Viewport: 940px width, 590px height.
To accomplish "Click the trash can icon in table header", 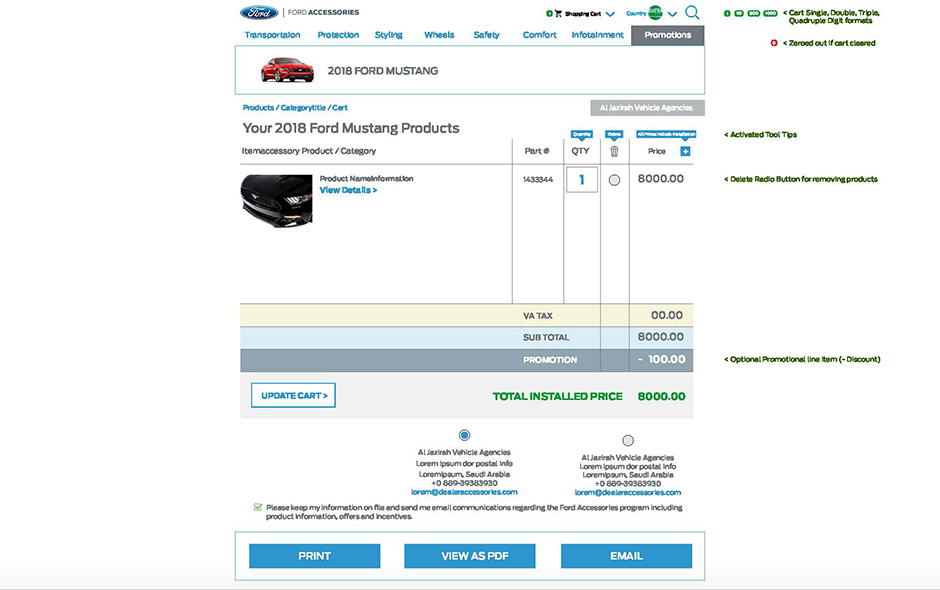I will (x=614, y=151).
